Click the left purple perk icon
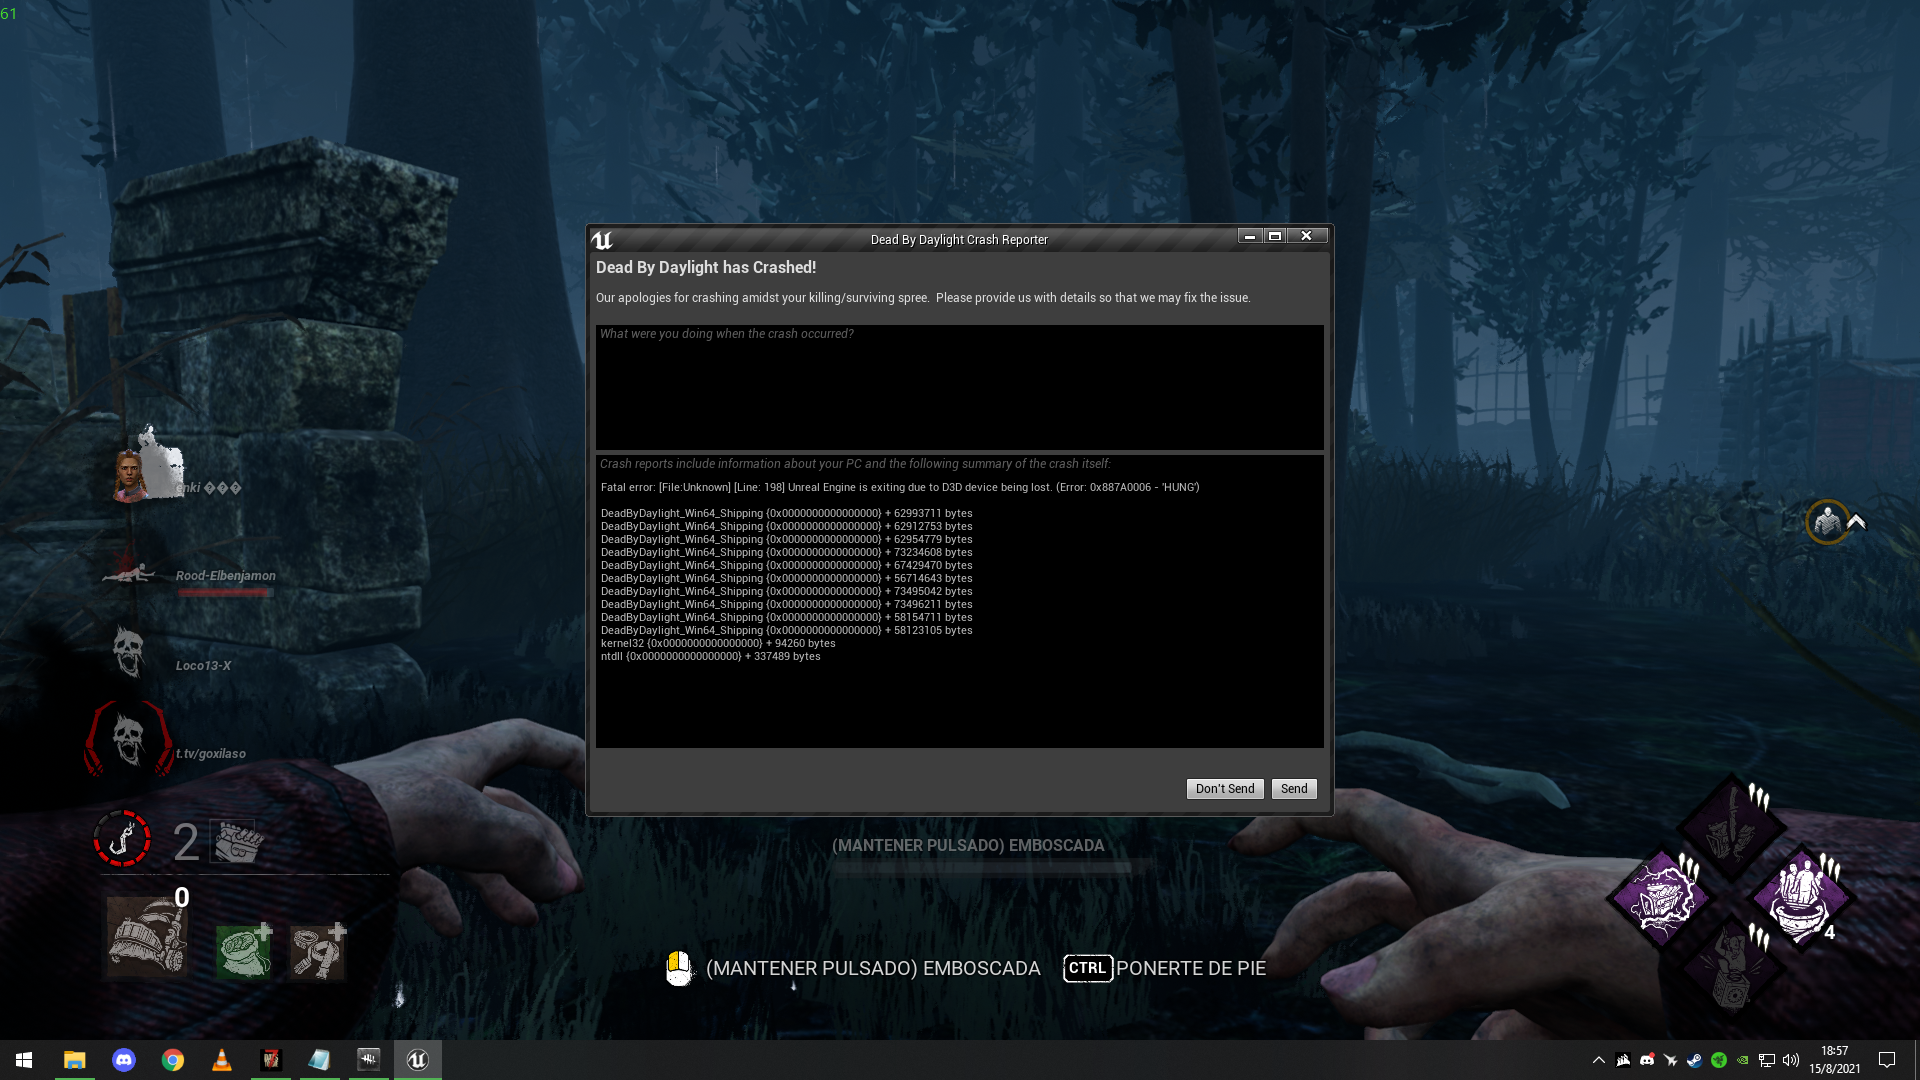1920x1080 pixels. [x=1661, y=898]
